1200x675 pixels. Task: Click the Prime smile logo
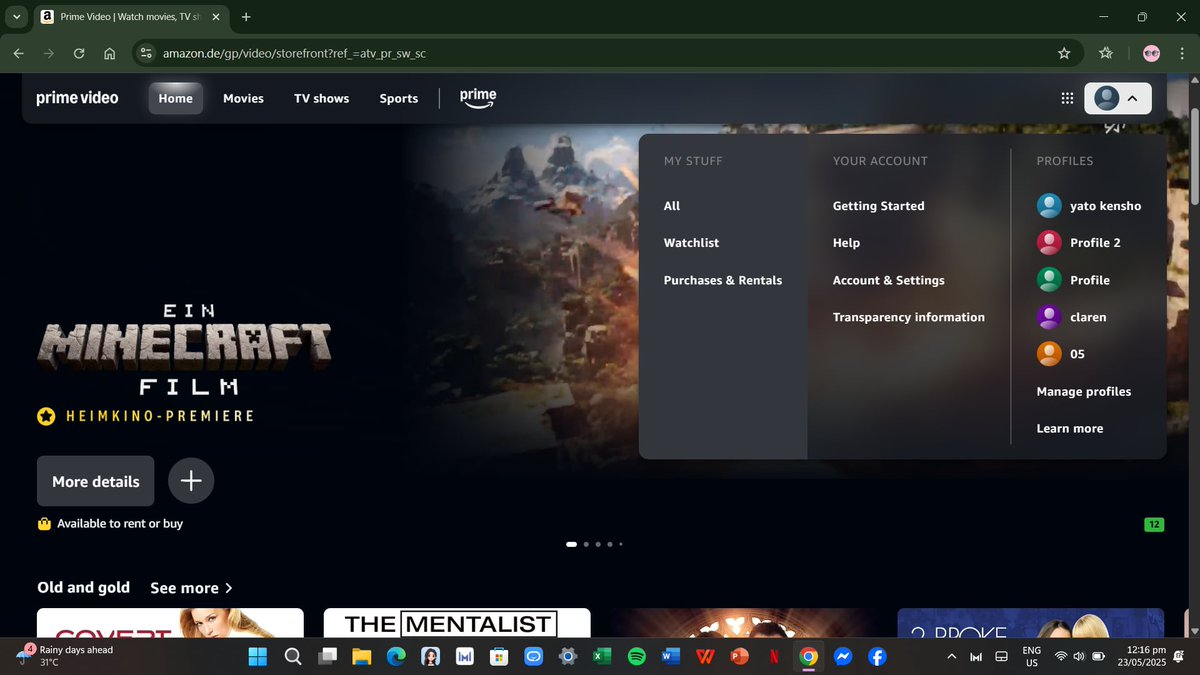[478, 97]
